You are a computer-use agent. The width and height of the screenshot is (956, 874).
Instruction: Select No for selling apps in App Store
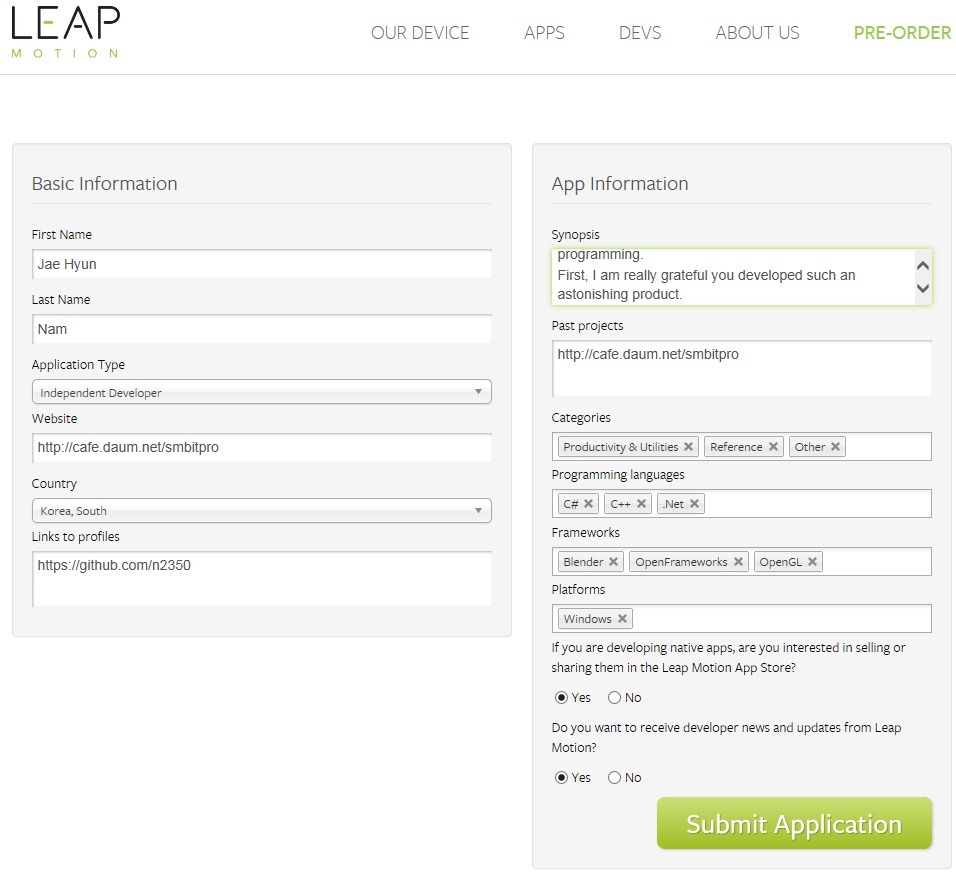coord(615,698)
